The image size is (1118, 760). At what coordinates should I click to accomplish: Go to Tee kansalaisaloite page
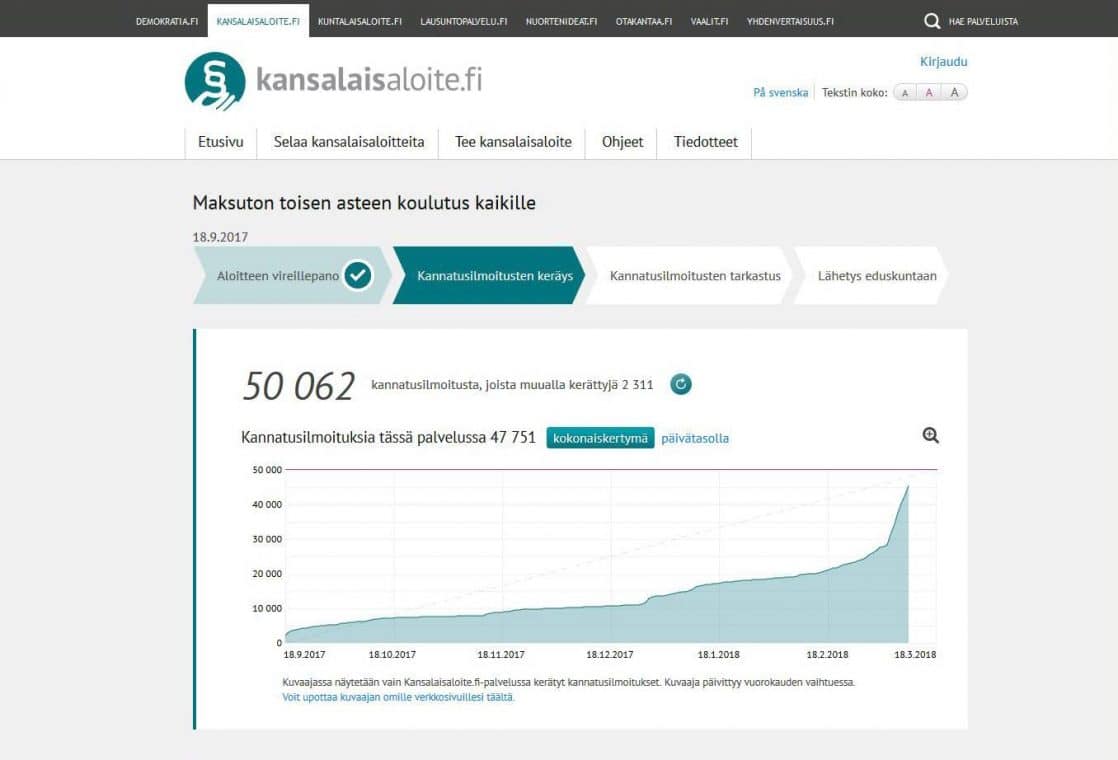pyautogui.click(x=513, y=142)
